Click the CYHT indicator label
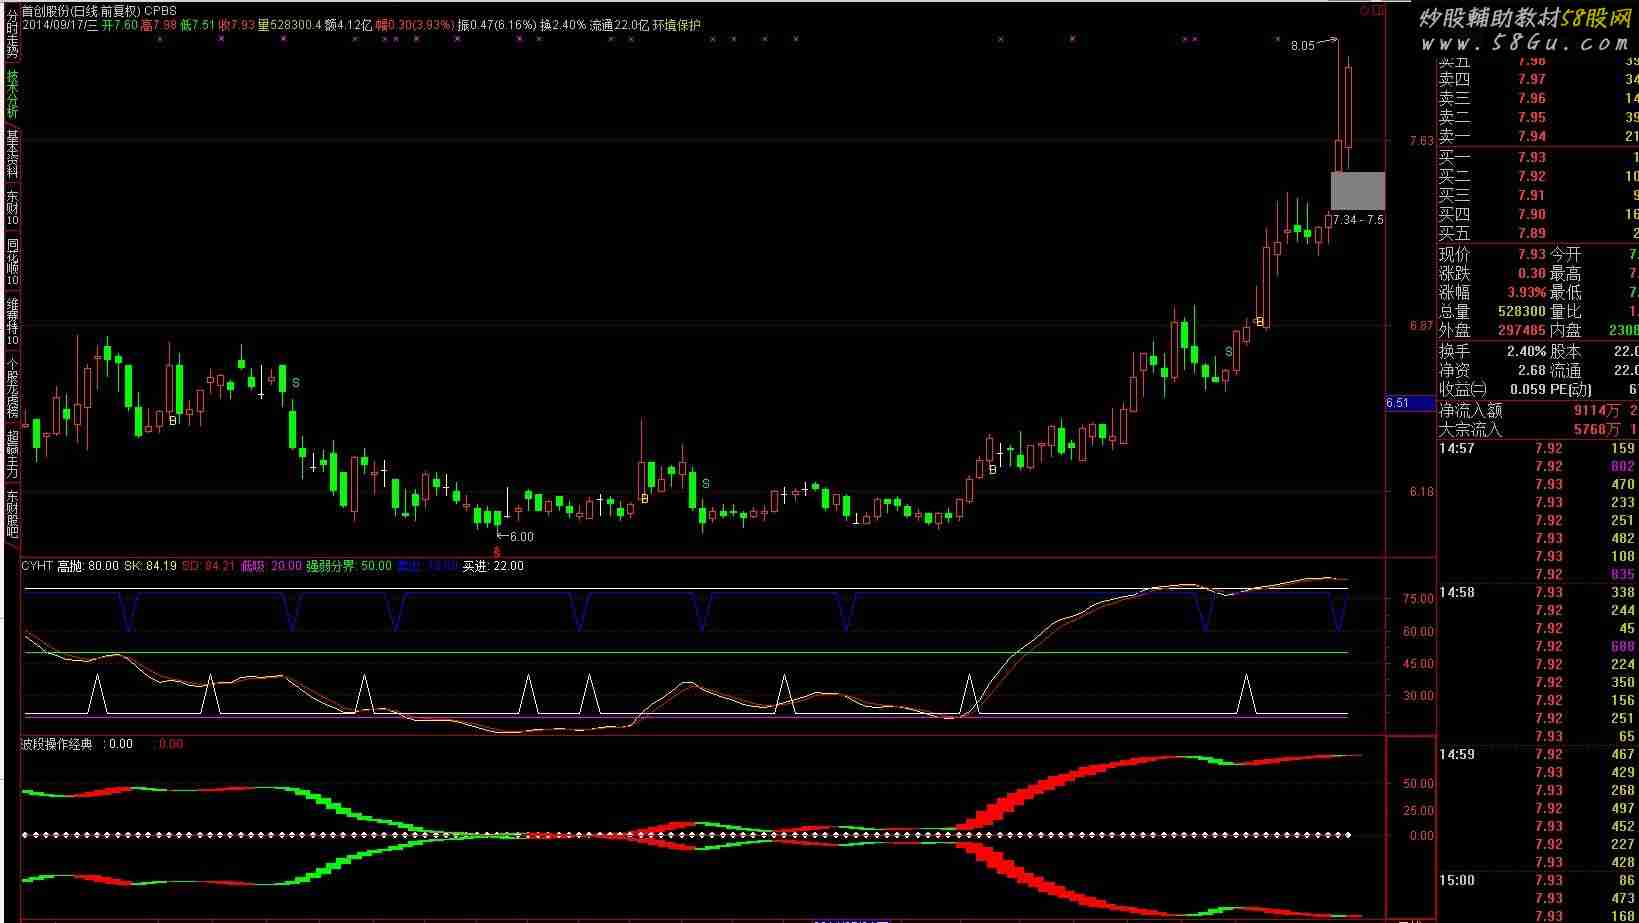The width and height of the screenshot is (1639, 923). 37,566
